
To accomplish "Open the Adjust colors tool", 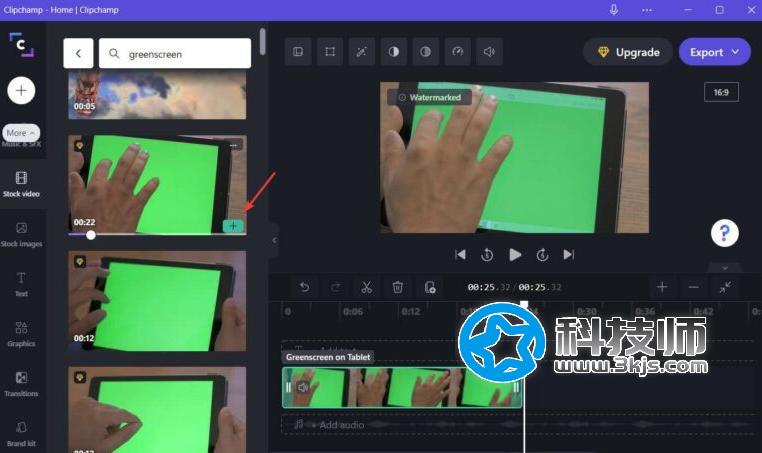I will tap(394, 52).
